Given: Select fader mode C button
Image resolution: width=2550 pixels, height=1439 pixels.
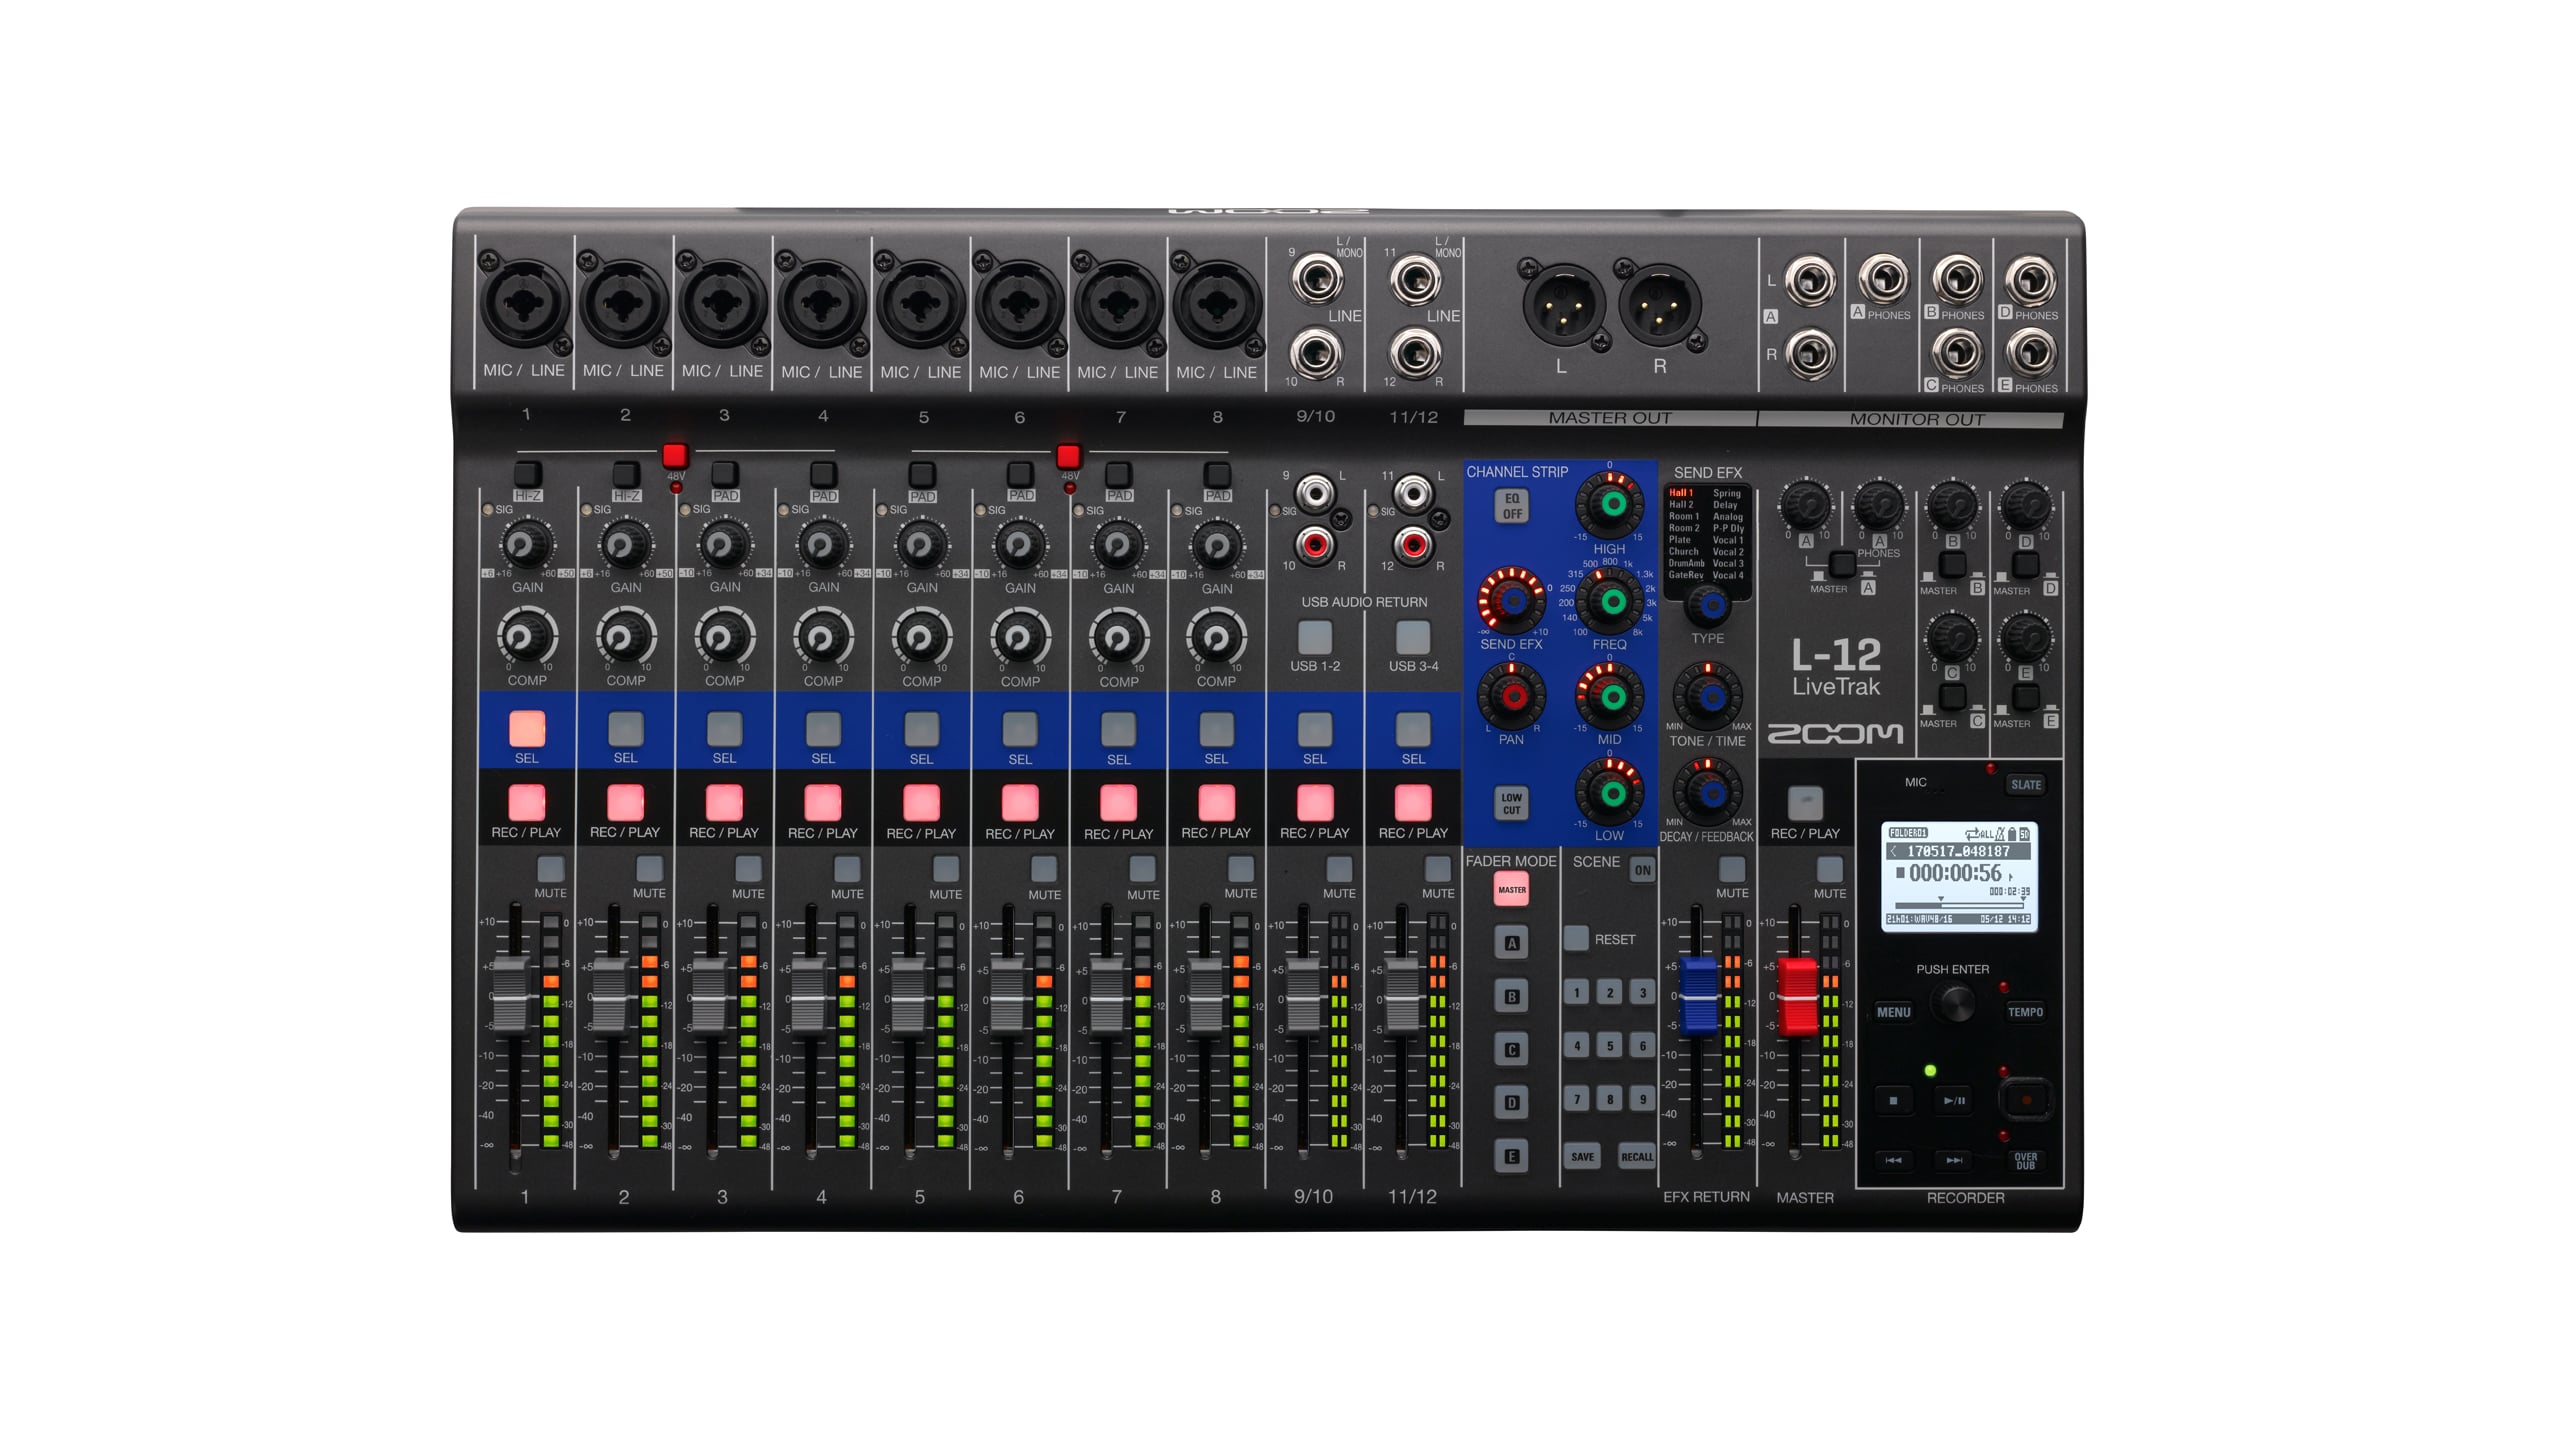Looking at the screenshot, I should coord(1512,1050).
